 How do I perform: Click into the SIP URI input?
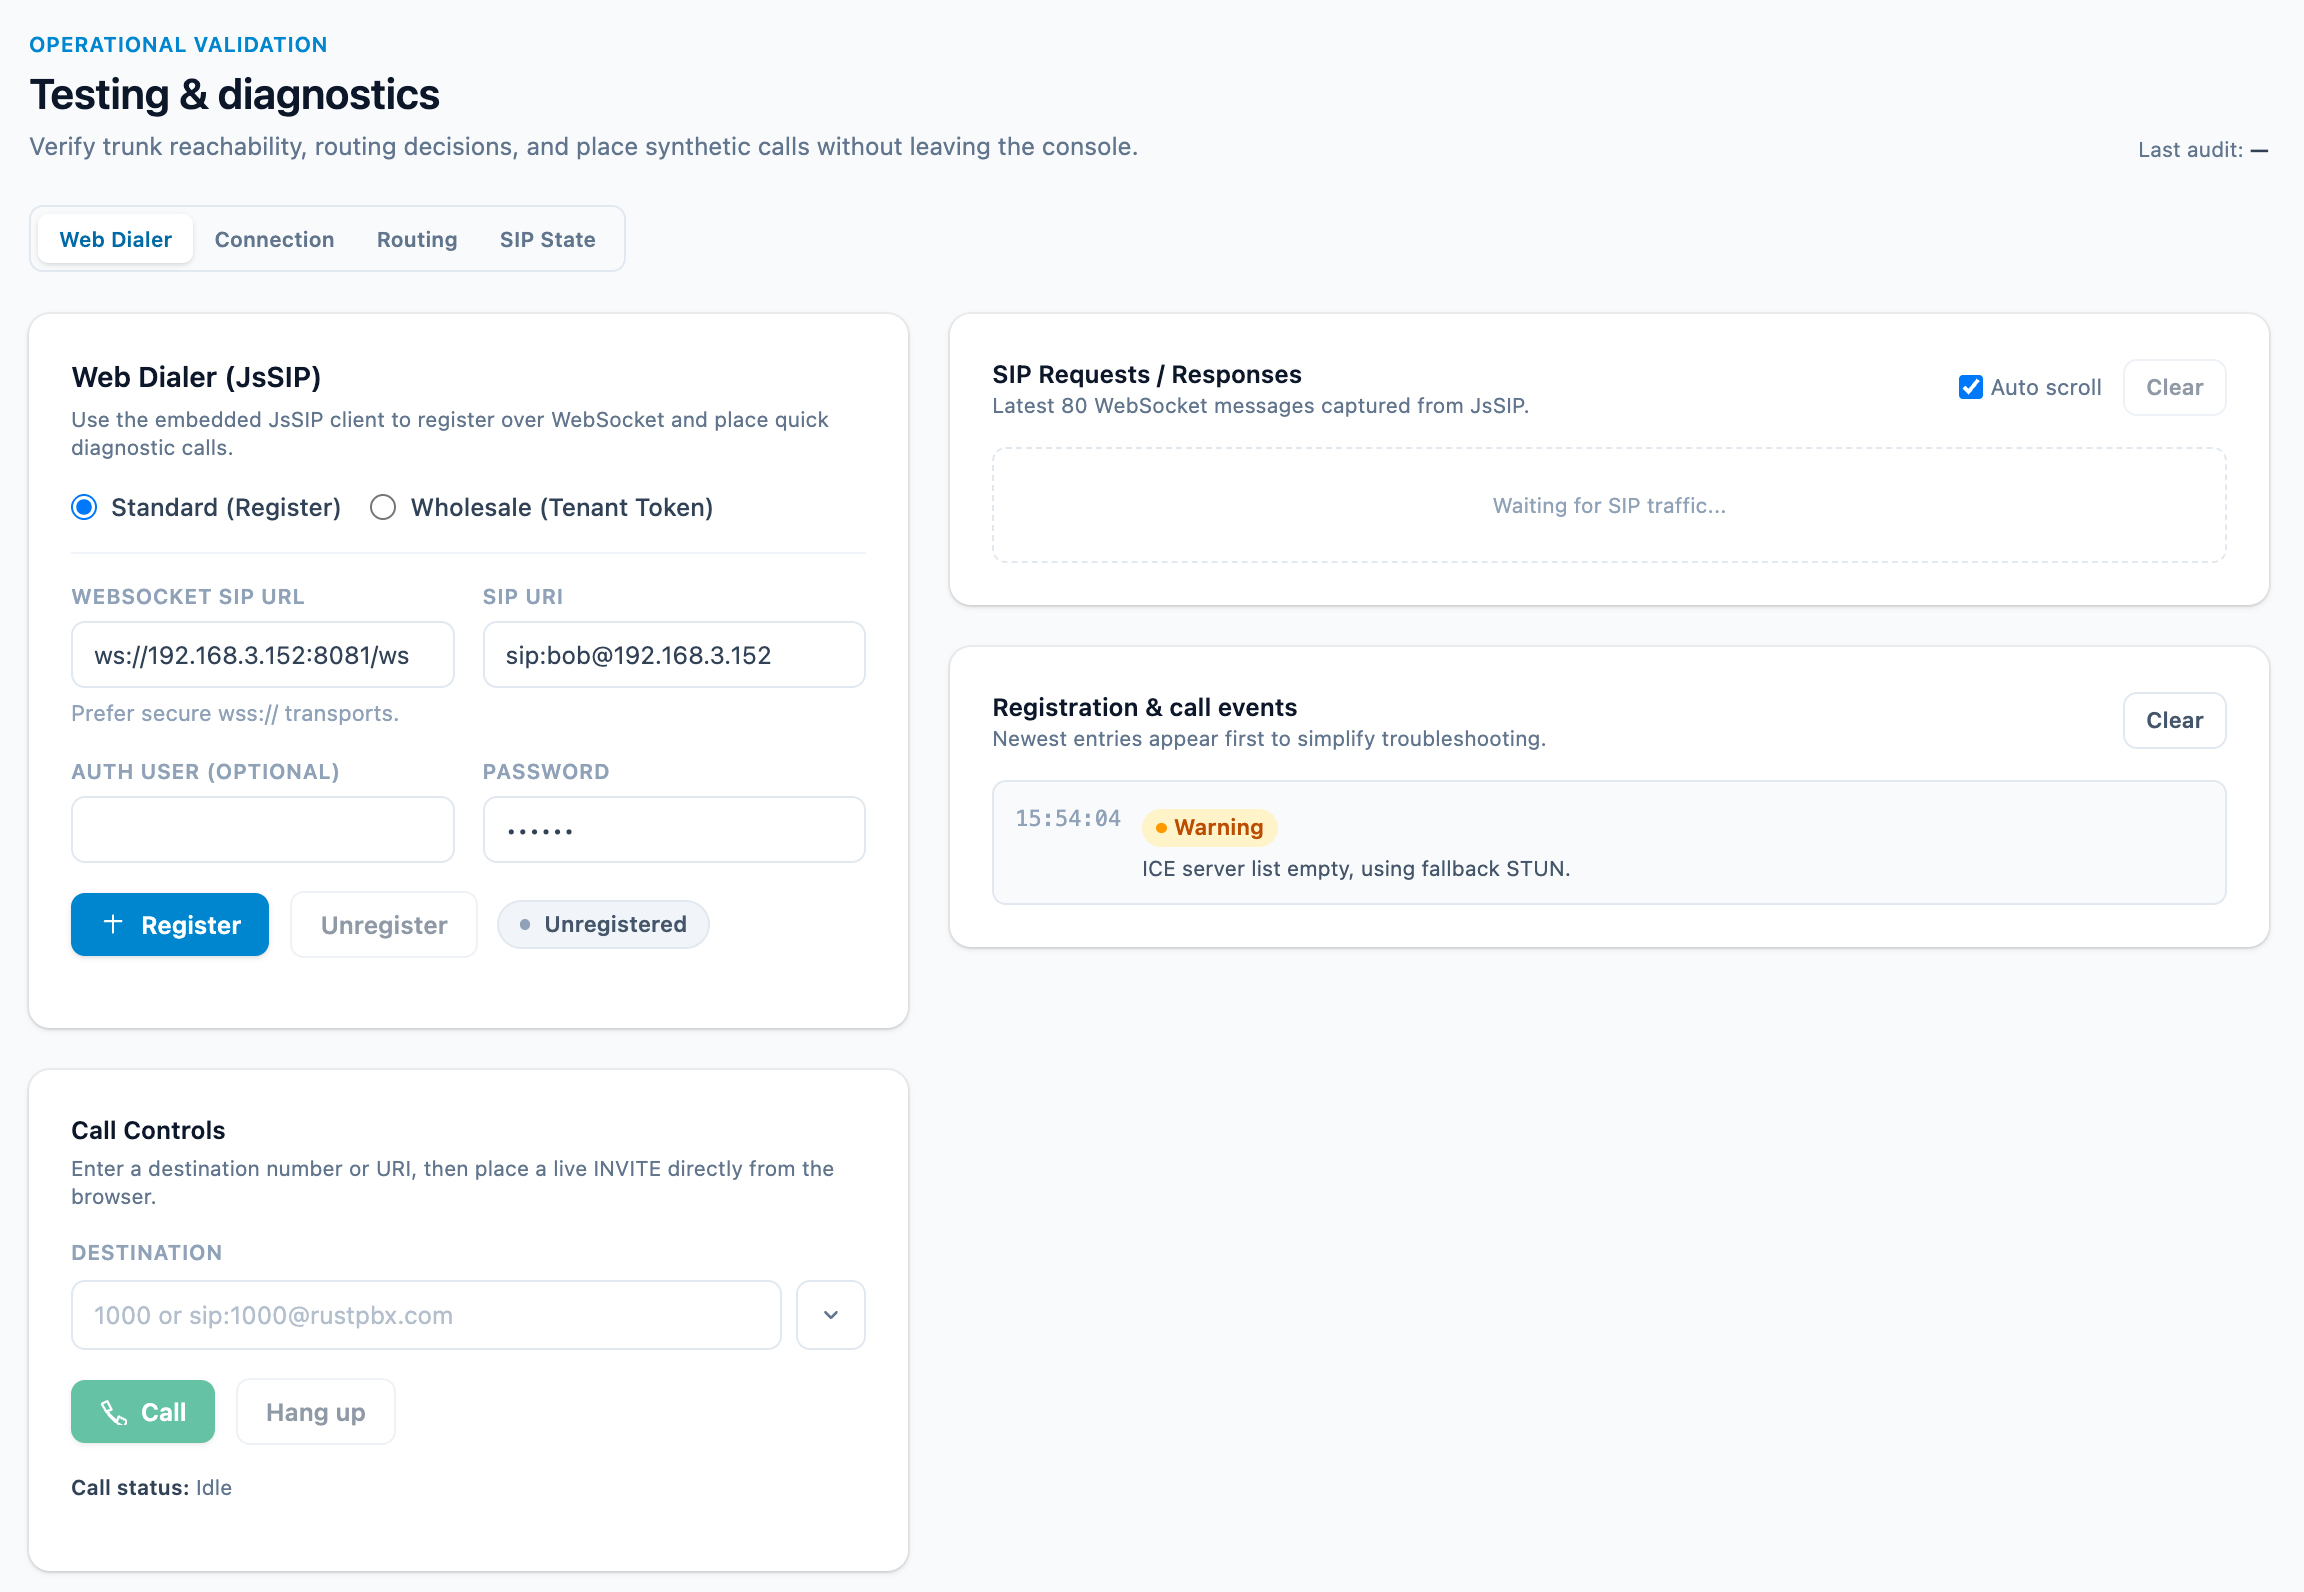[673, 655]
